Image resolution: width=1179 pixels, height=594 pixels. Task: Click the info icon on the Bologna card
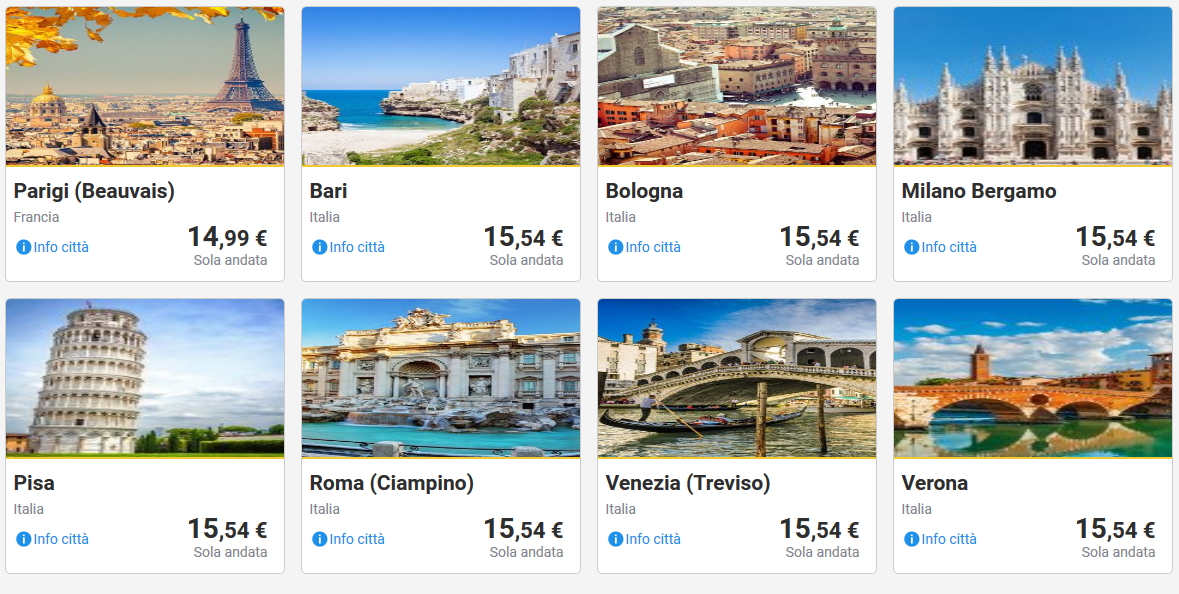pyautogui.click(x=615, y=247)
